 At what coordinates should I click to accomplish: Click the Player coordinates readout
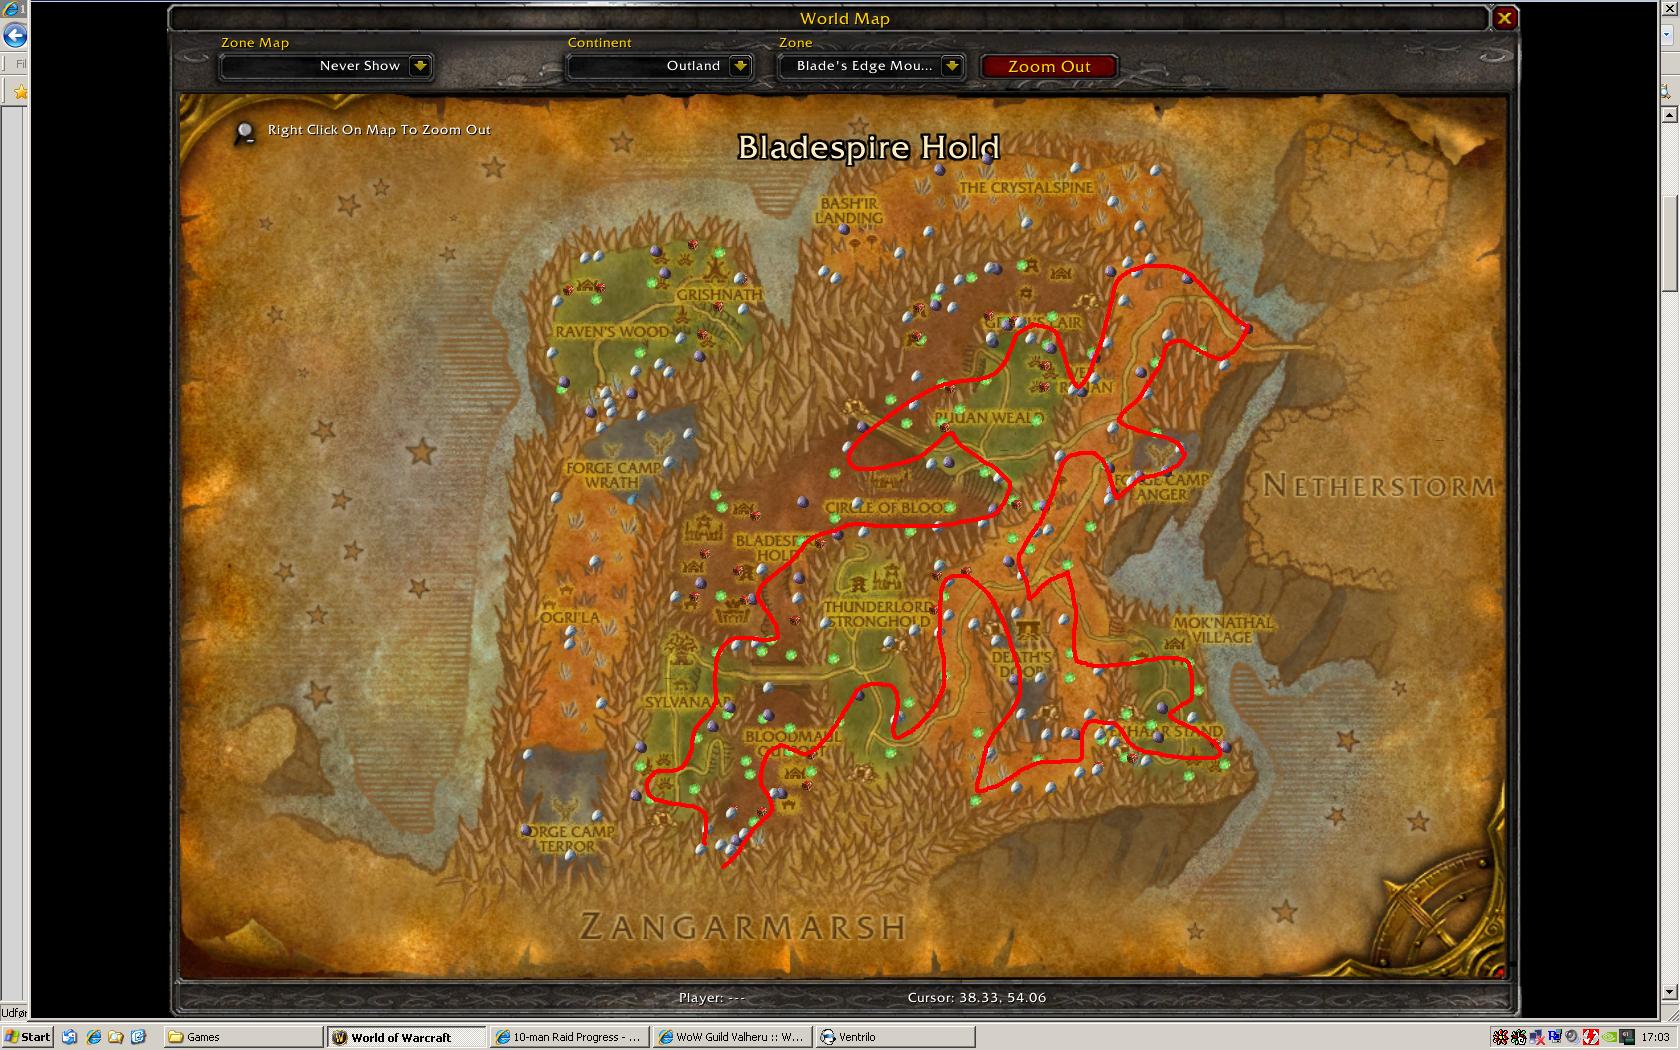click(711, 997)
